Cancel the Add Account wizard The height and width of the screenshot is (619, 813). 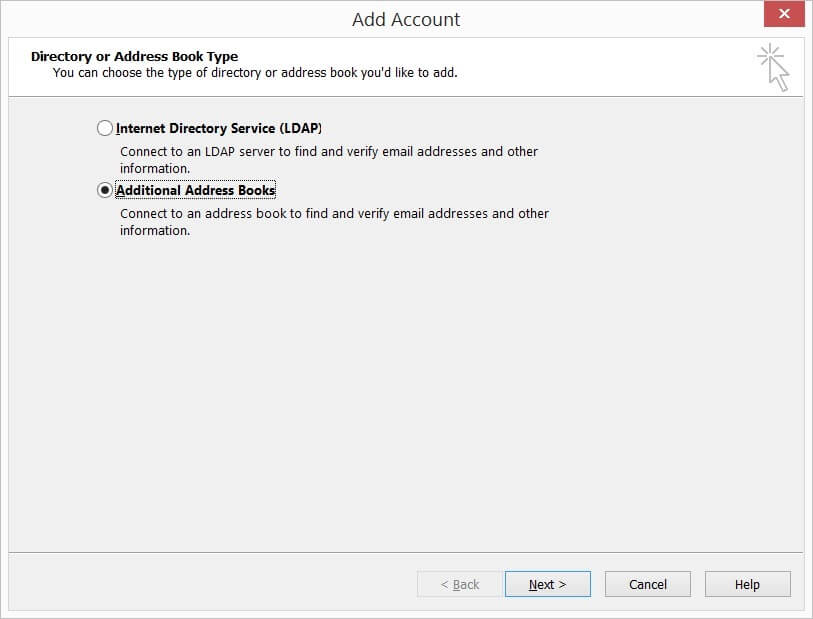[648, 584]
